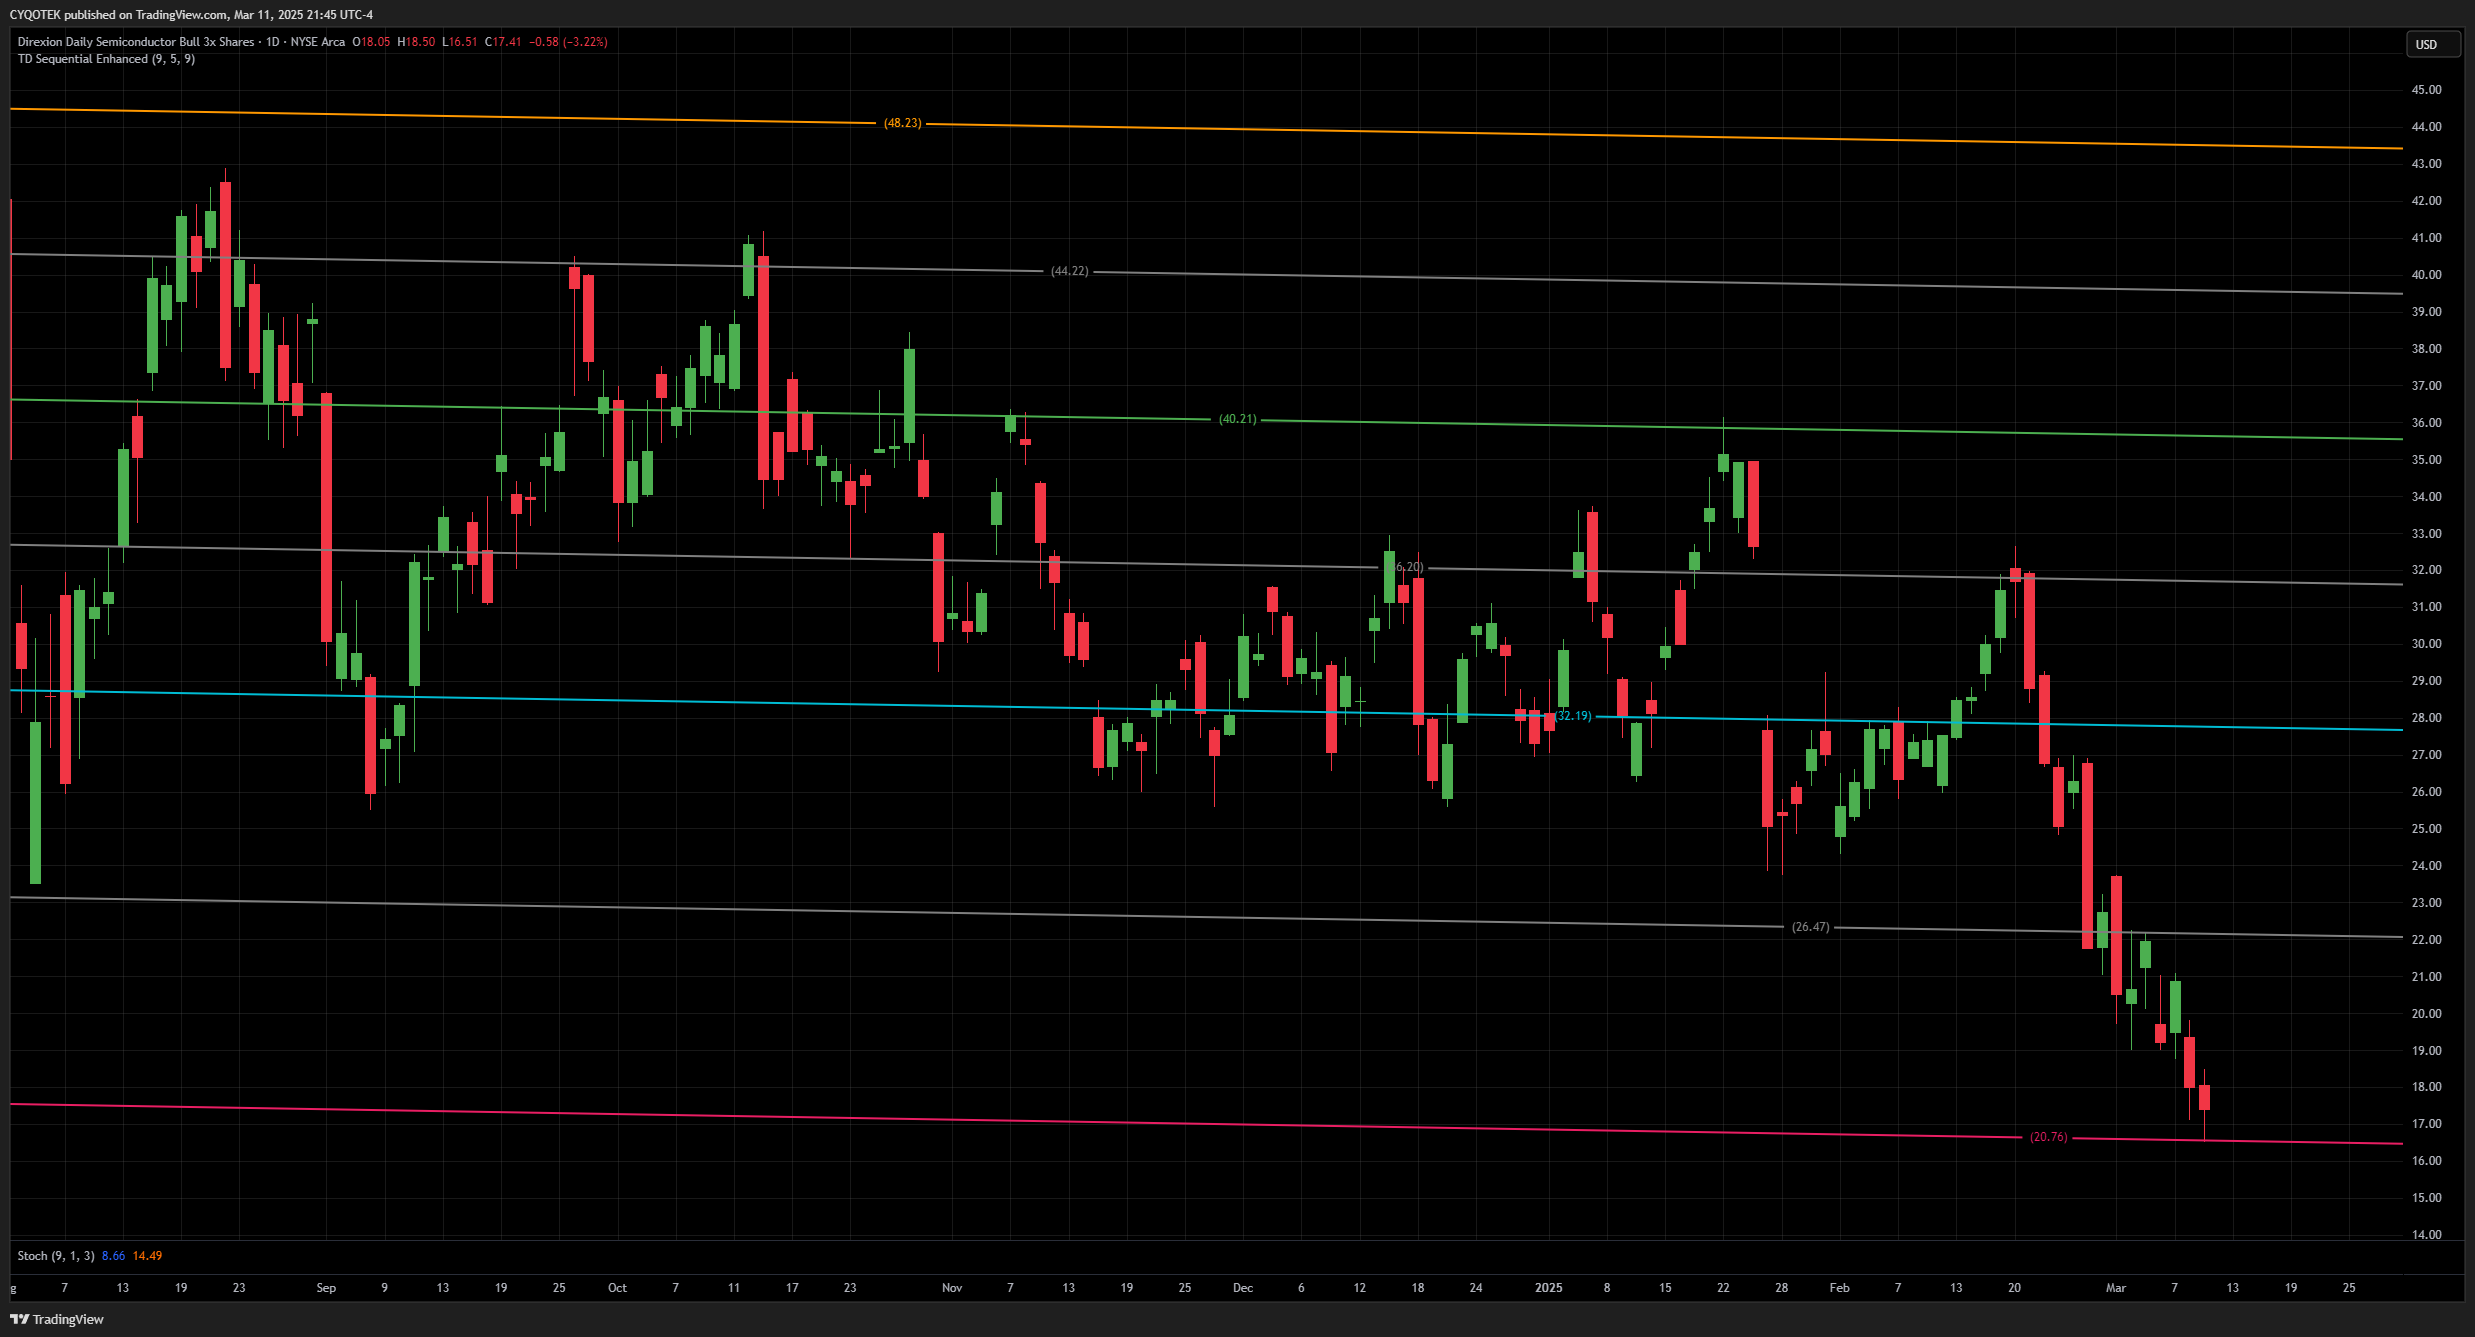Click the Sep date label on time axis

click(x=326, y=1288)
